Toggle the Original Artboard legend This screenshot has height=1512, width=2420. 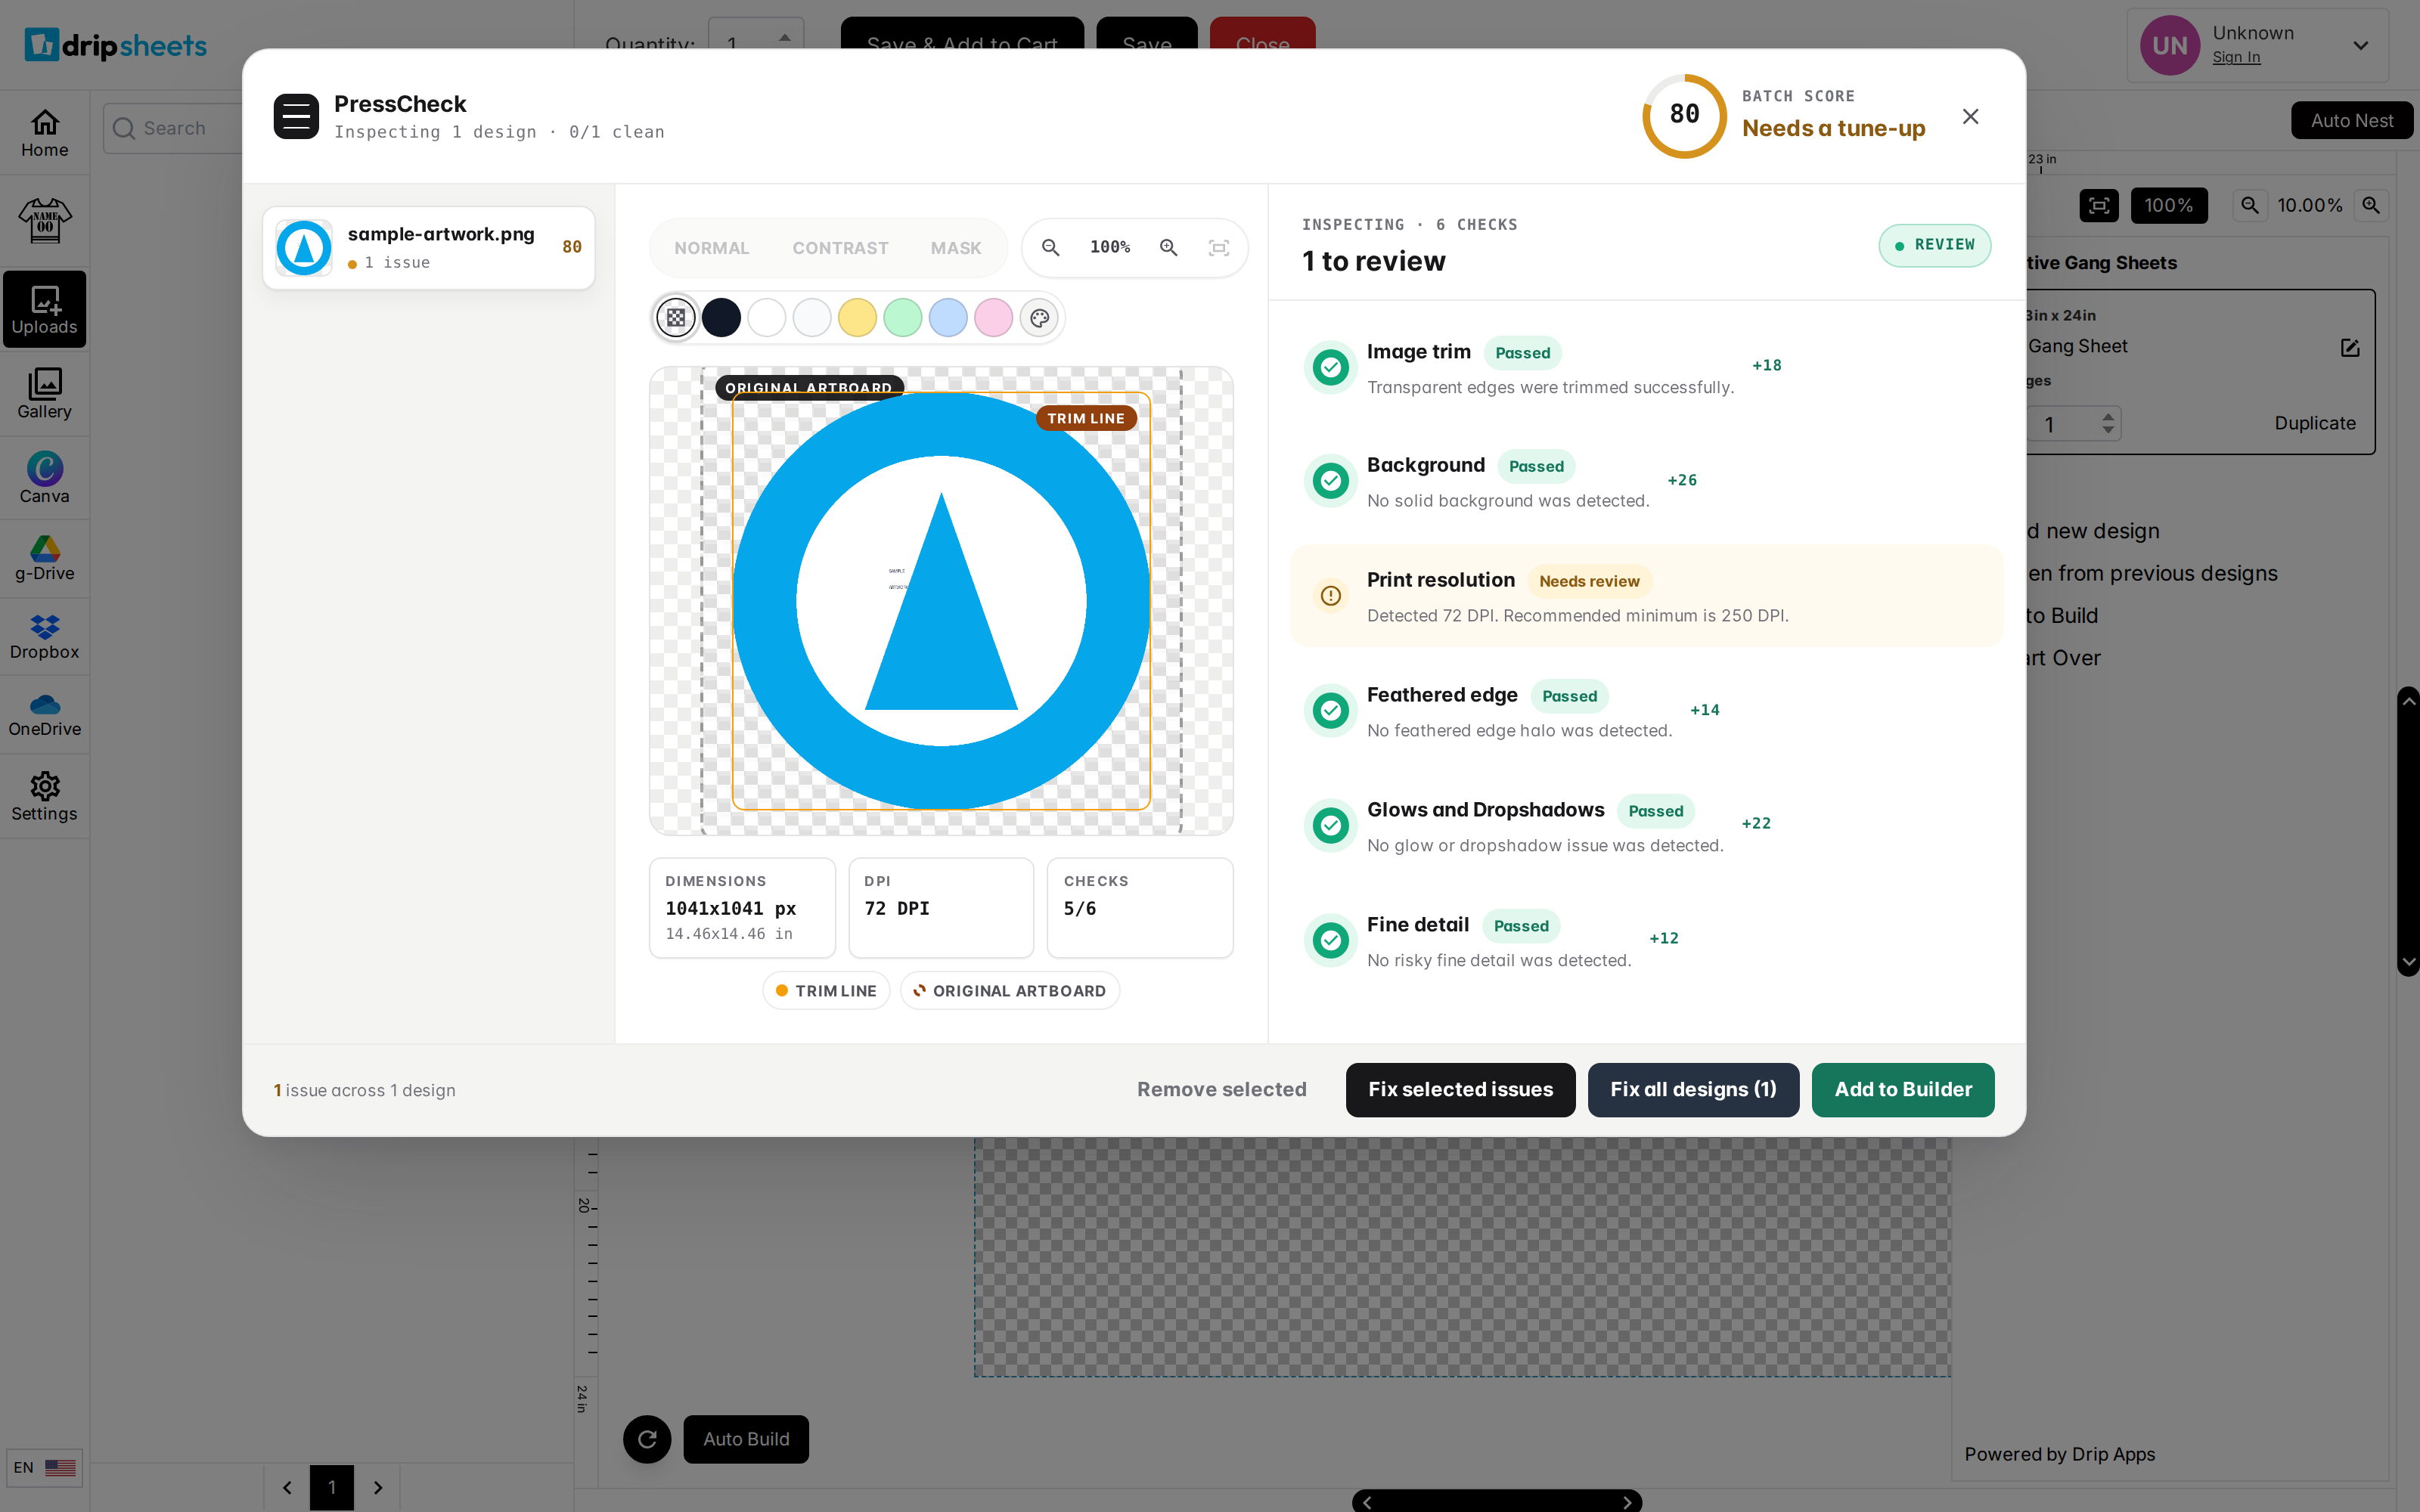point(1010,990)
